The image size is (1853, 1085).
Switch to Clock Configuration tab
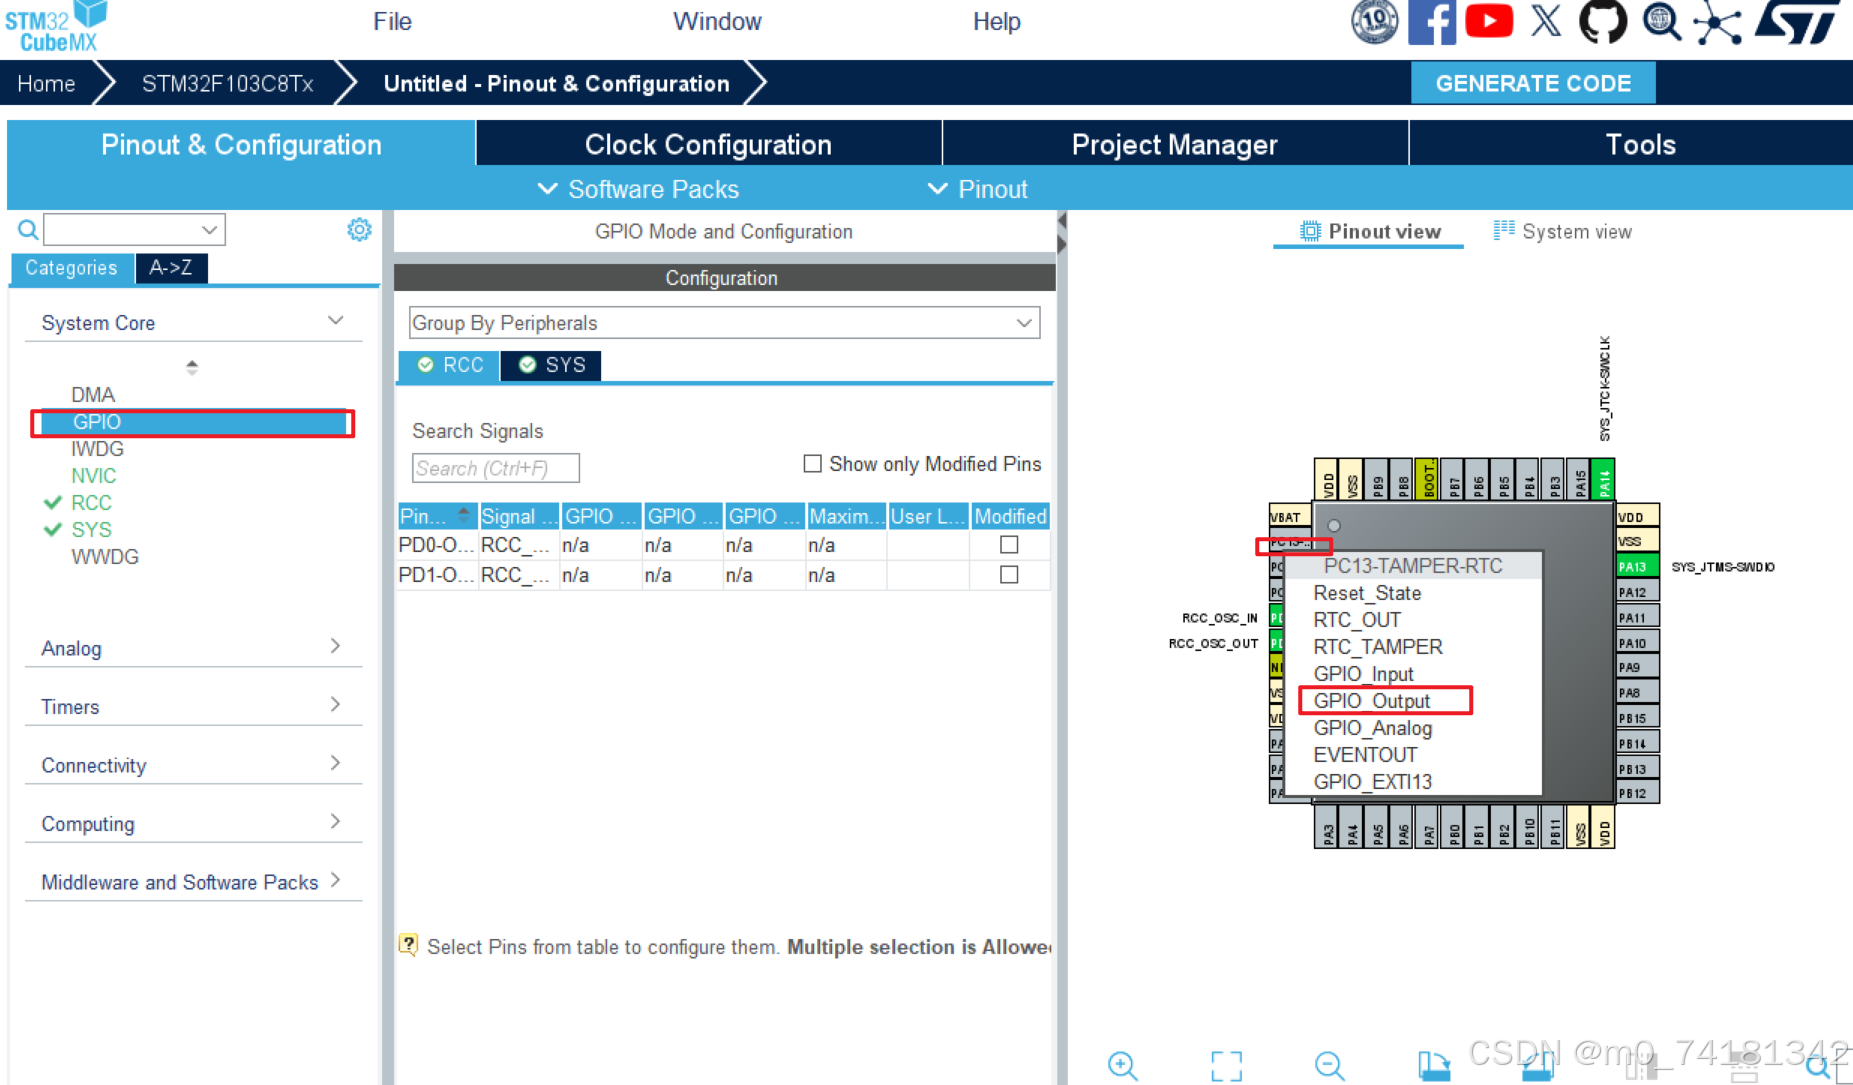708,144
